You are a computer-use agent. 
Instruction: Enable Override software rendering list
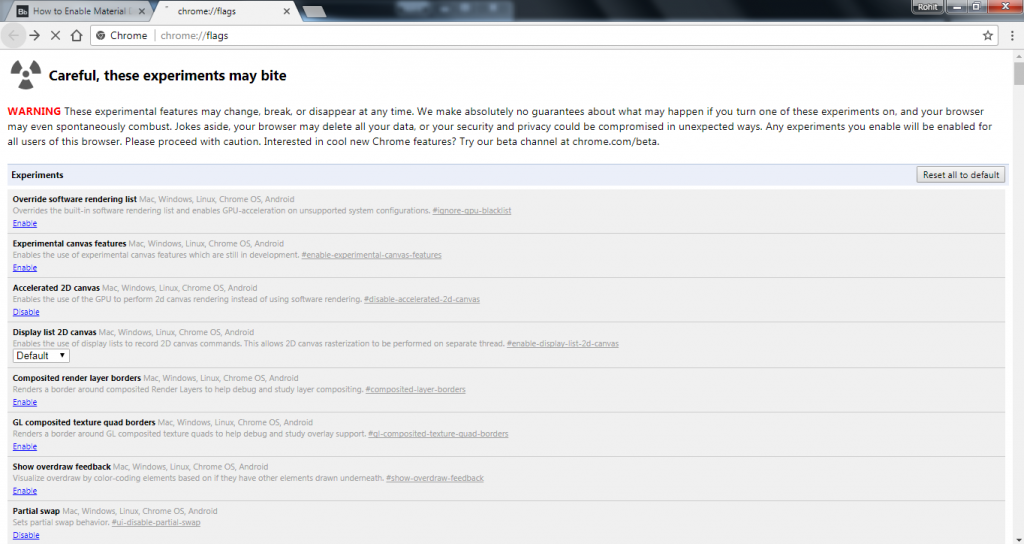(25, 223)
